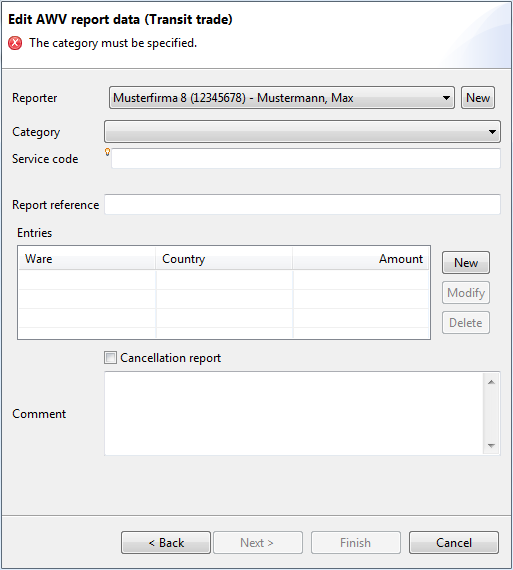The width and height of the screenshot is (513, 570).
Task: Focus the Service code text field
Action: pos(306,158)
